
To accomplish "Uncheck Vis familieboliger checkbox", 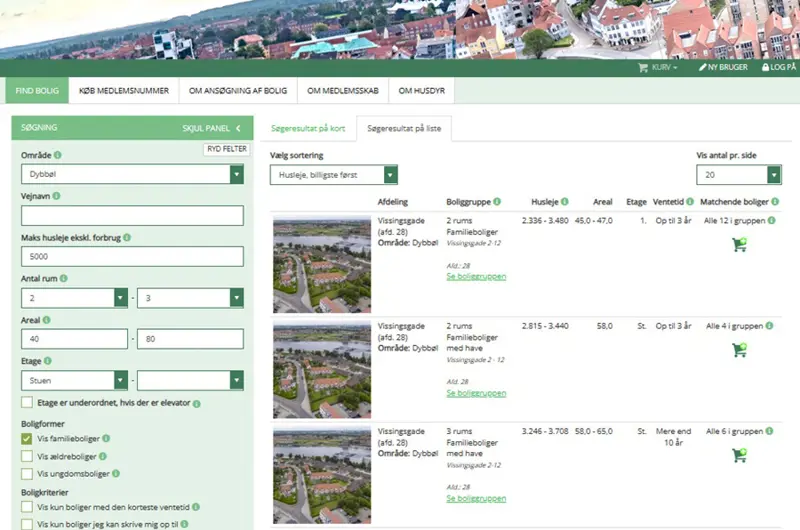I will tap(27, 438).
